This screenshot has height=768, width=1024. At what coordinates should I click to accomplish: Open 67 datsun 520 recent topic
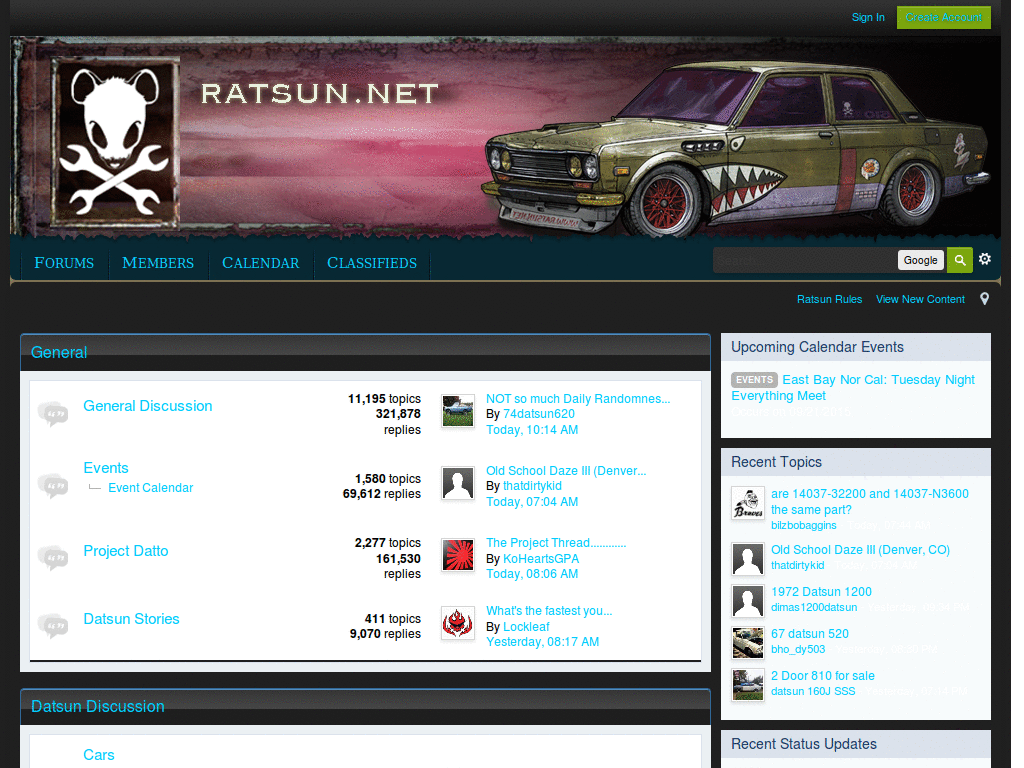tap(810, 633)
